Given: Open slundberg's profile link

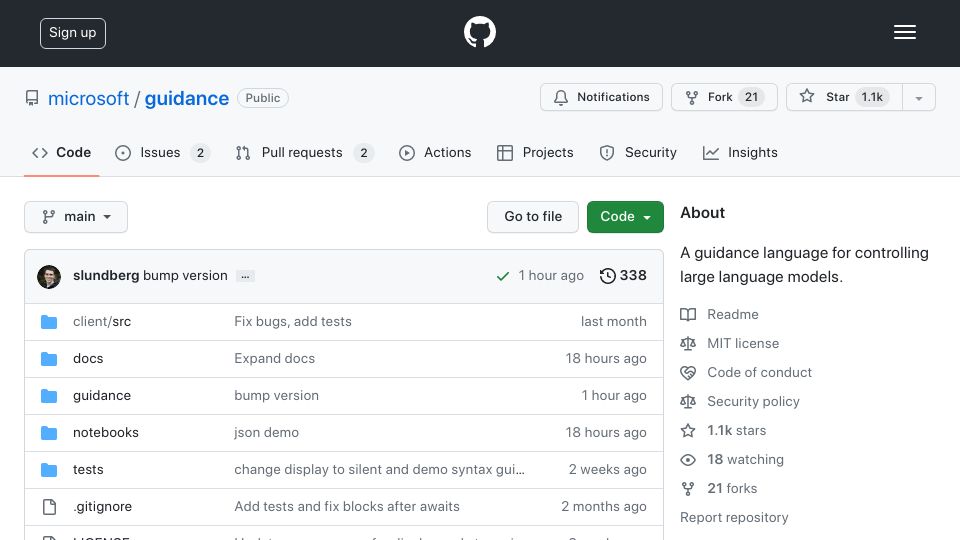Looking at the screenshot, I should [x=106, y=276].
